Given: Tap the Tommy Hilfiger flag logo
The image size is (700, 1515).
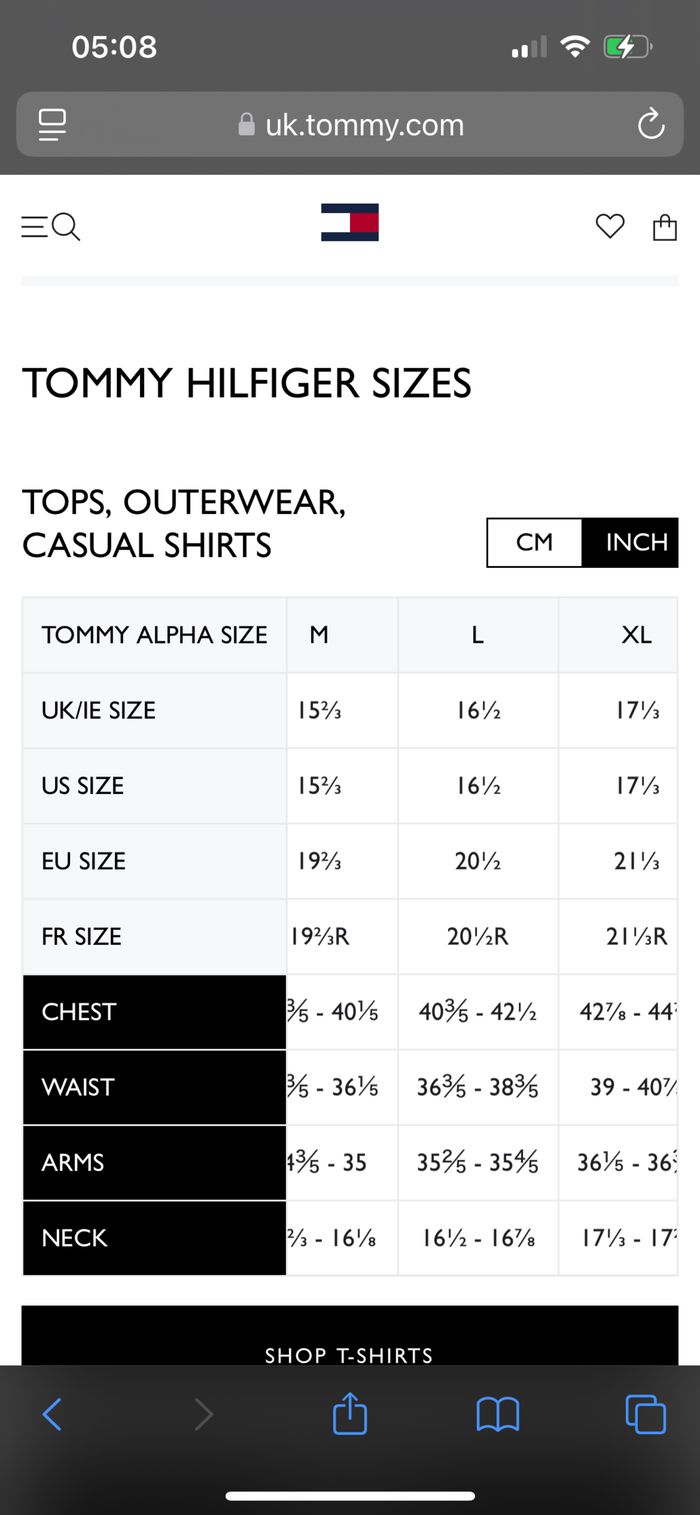Looking at the screenshot, I should (350, 222).
